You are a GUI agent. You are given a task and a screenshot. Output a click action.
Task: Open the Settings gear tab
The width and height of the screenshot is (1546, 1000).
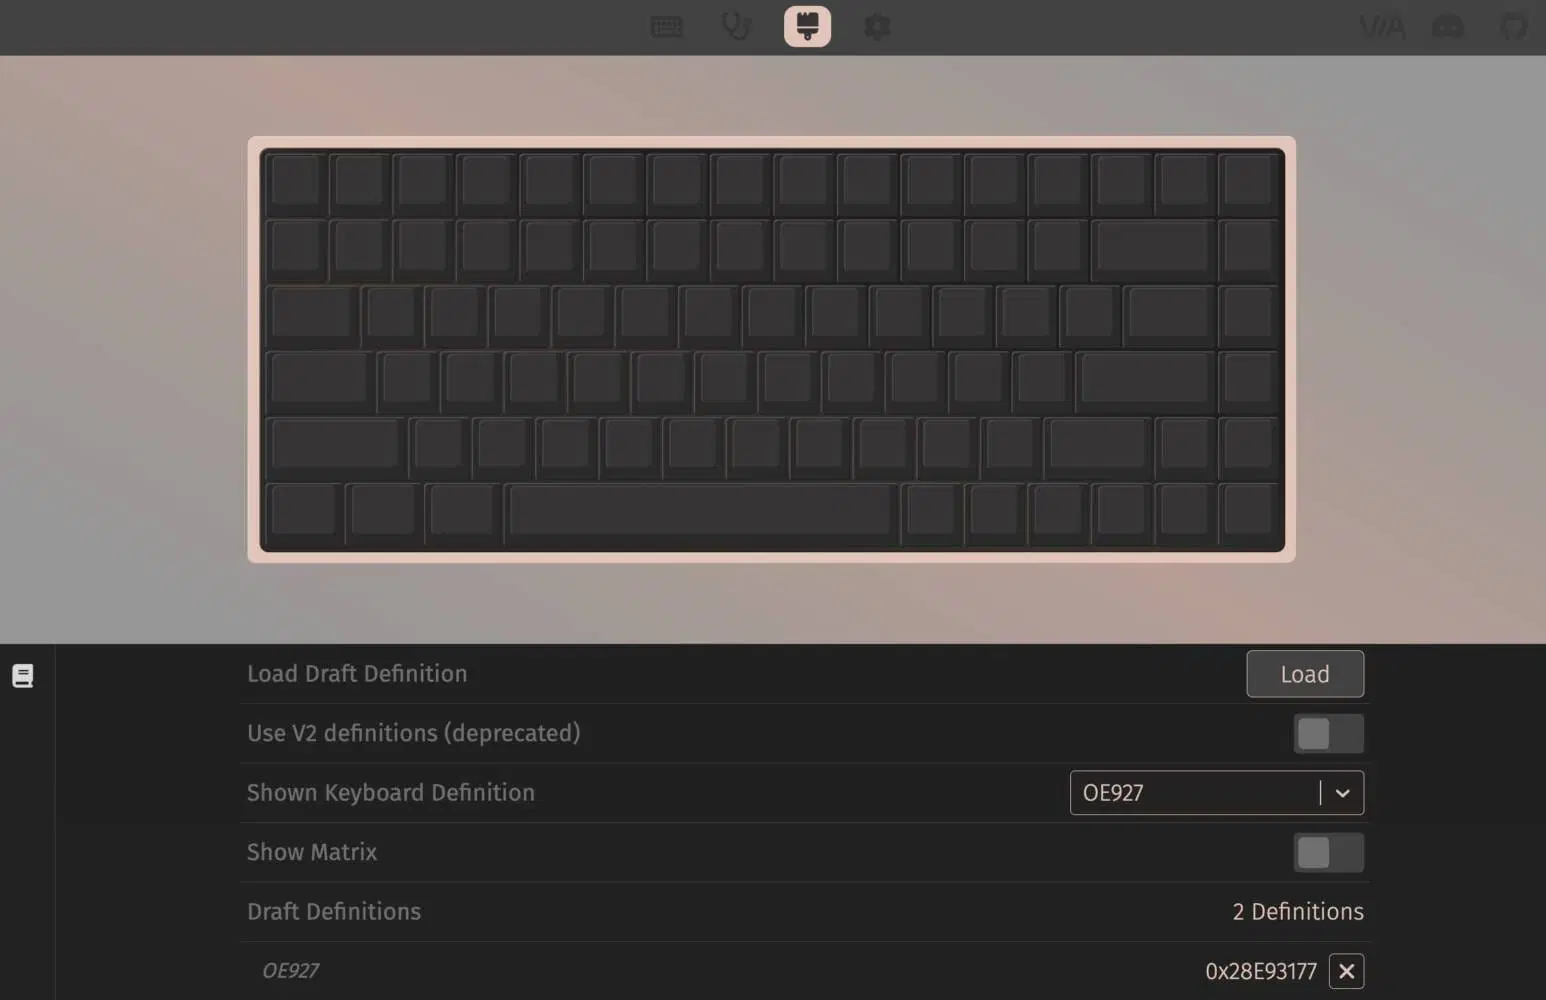pyautogui.click(x=877, y=26)
